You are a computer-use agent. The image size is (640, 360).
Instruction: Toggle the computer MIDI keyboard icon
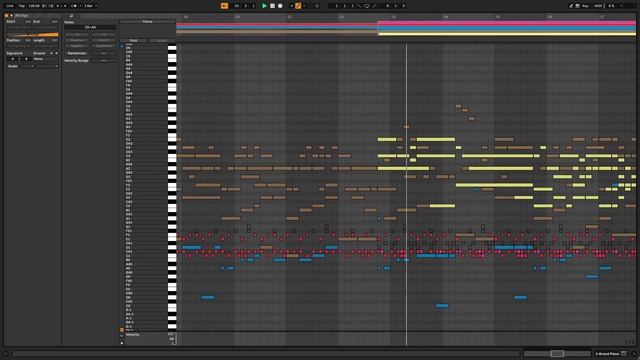[578, 6]
